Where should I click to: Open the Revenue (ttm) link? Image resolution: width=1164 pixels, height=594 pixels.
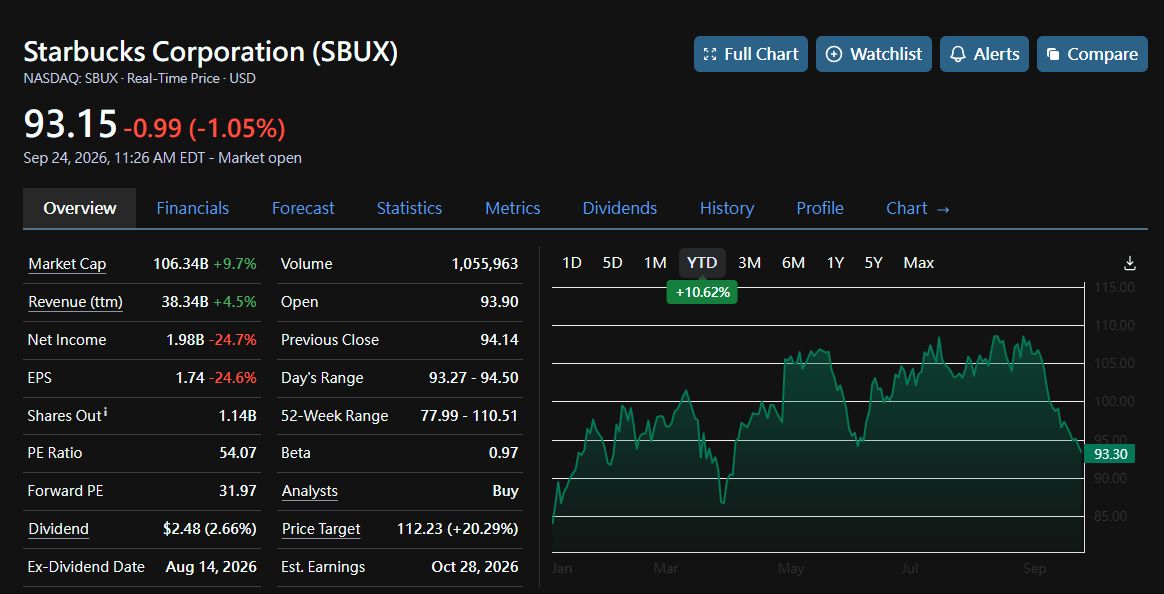coord(75,301)
